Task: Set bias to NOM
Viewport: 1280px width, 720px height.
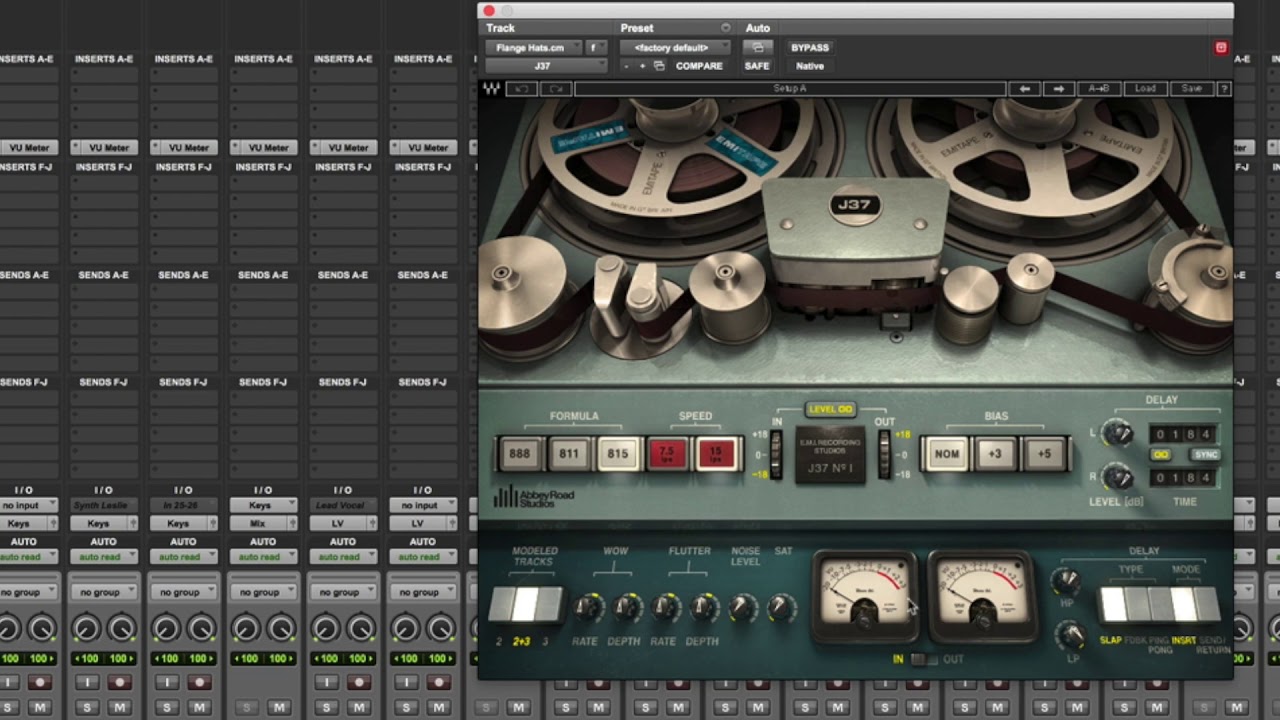Action: point(946,454)
